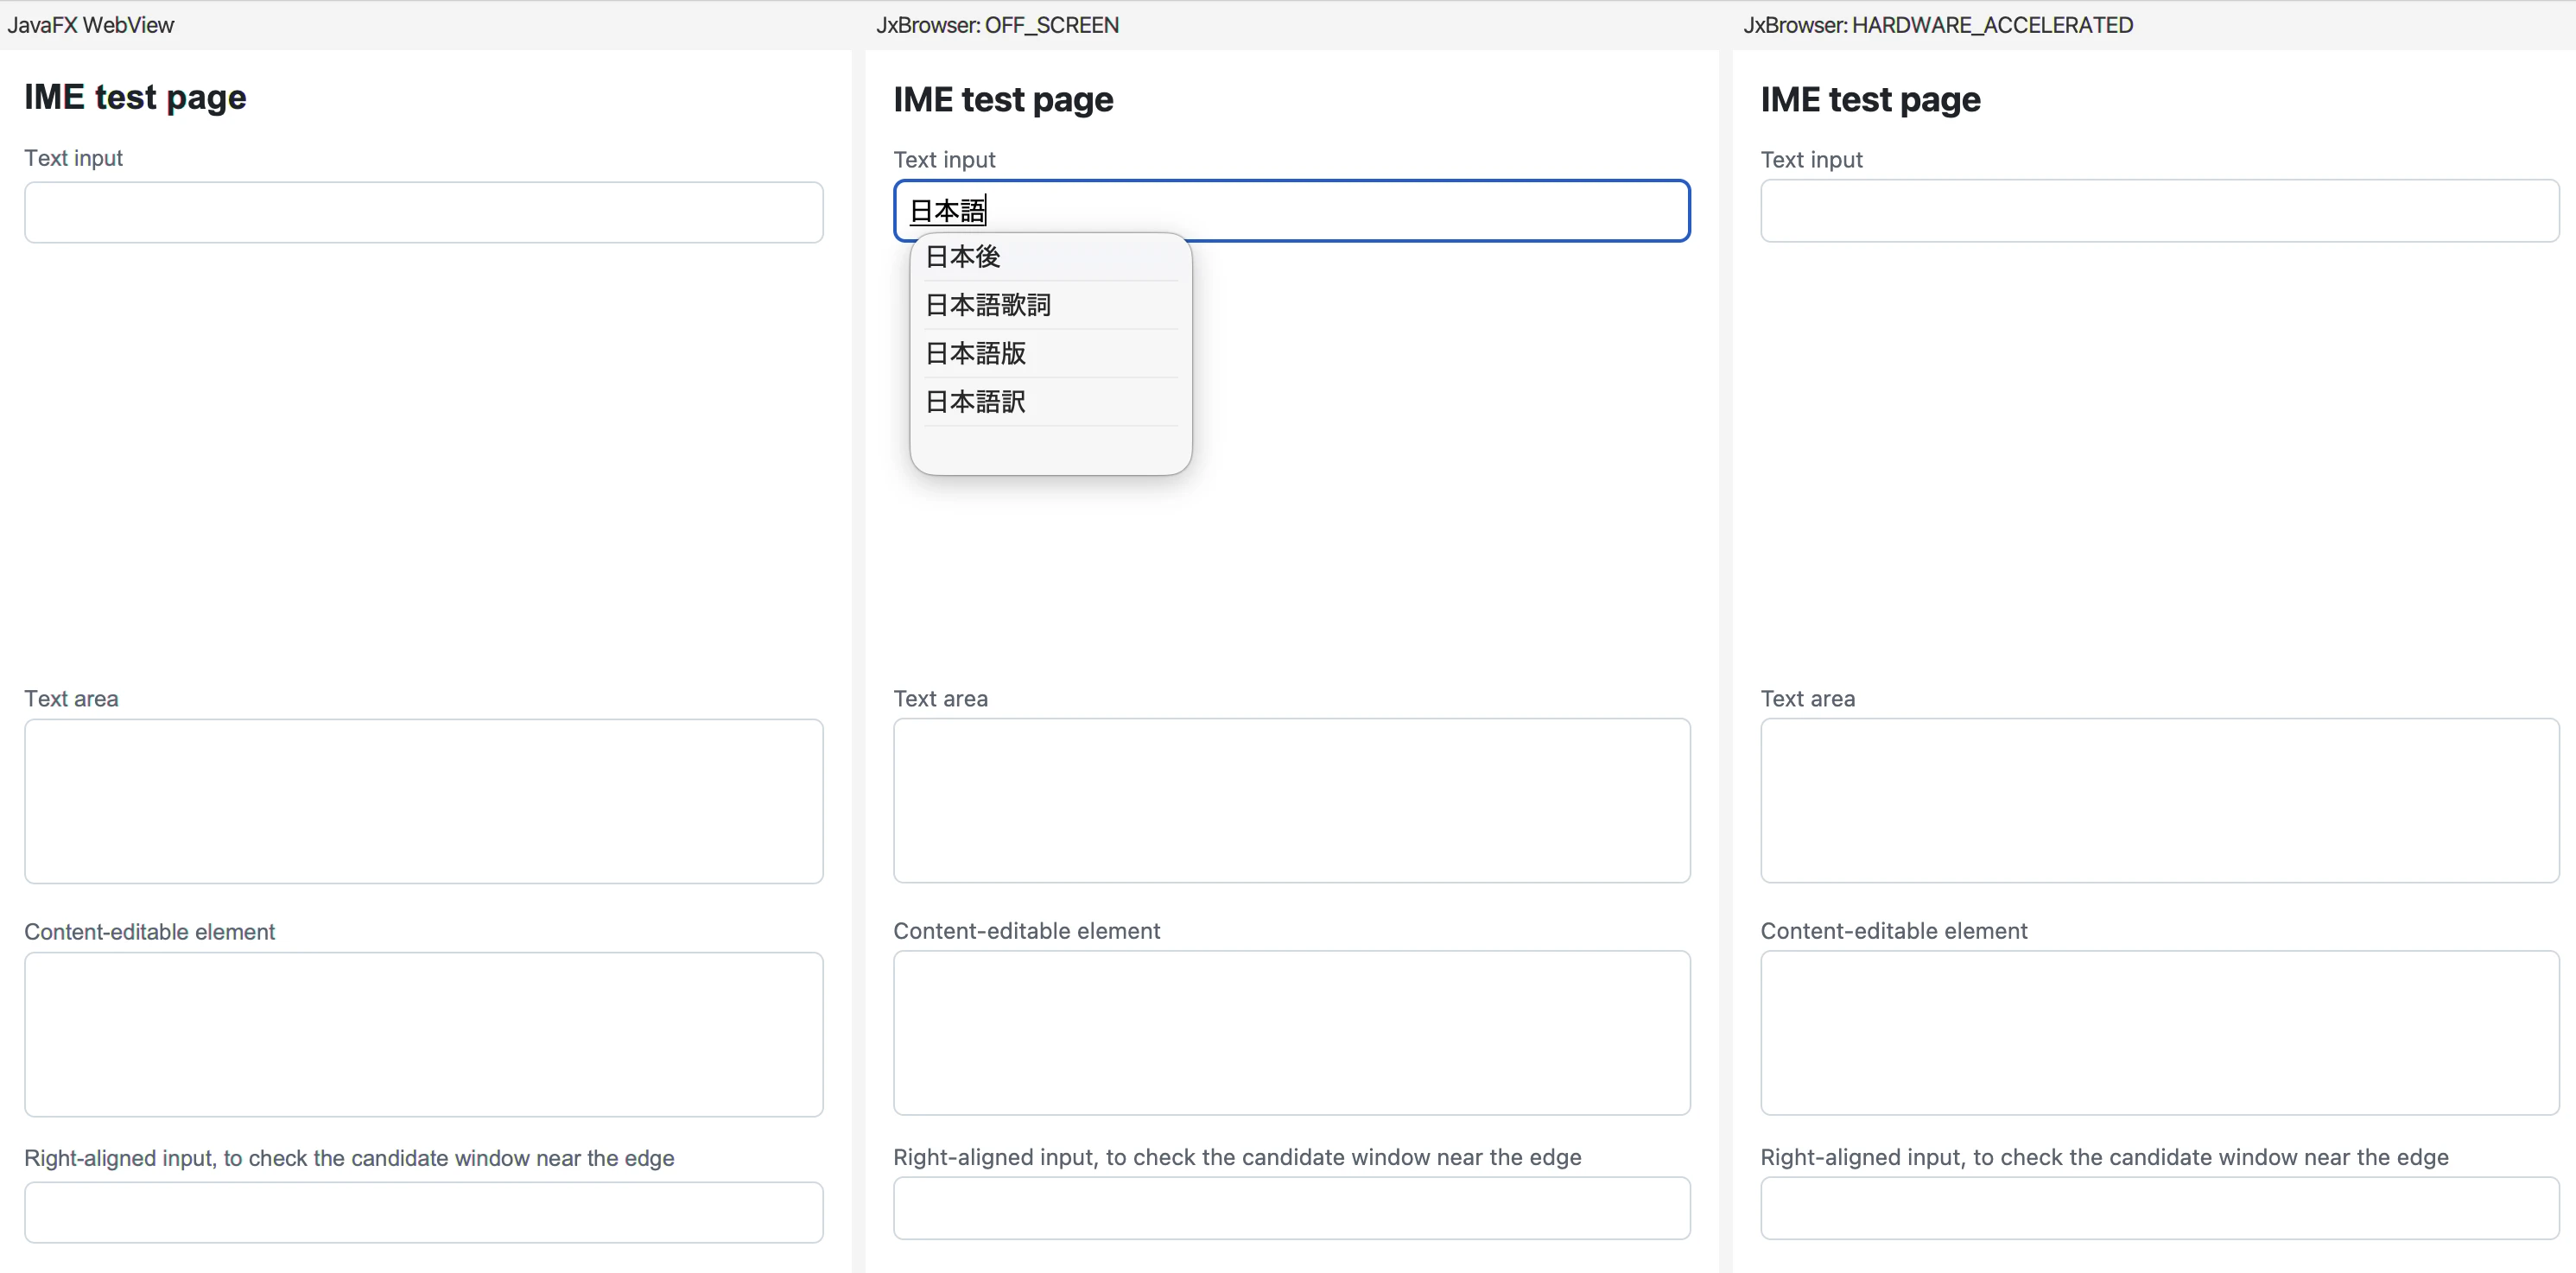The height and width of the screenshot is (1273, 2576).
Task: Click 'Content-editable element' label in HARDWARE_ACCELERATED pane
Action: click(x=1893, y=931)
